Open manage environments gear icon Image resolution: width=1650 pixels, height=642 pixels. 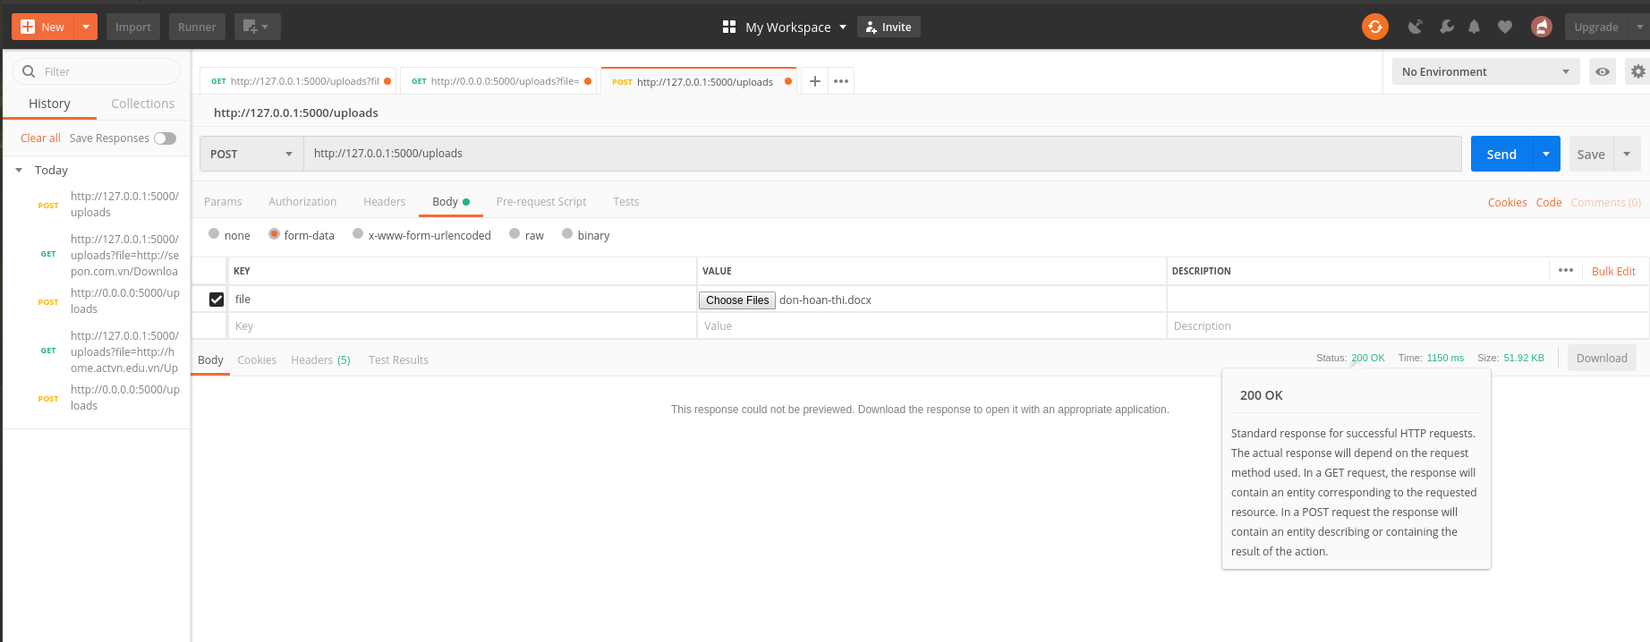click(1637, 72)
